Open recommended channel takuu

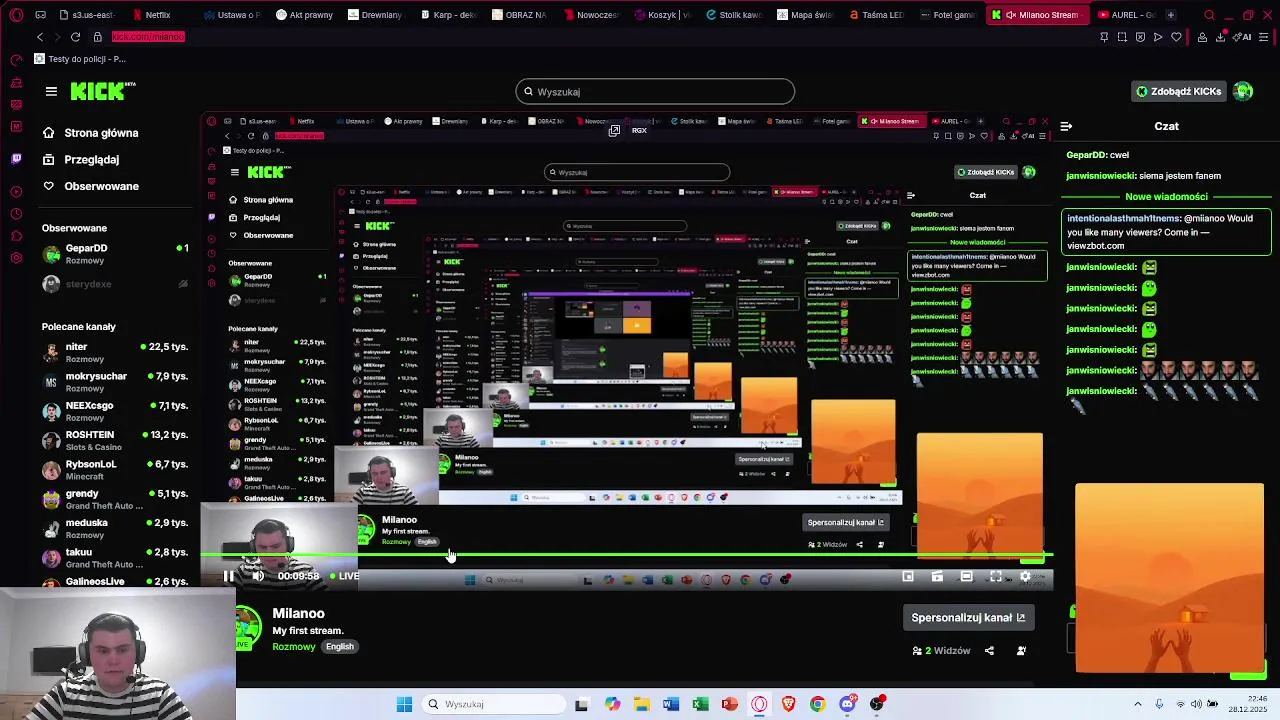[114, 558]
